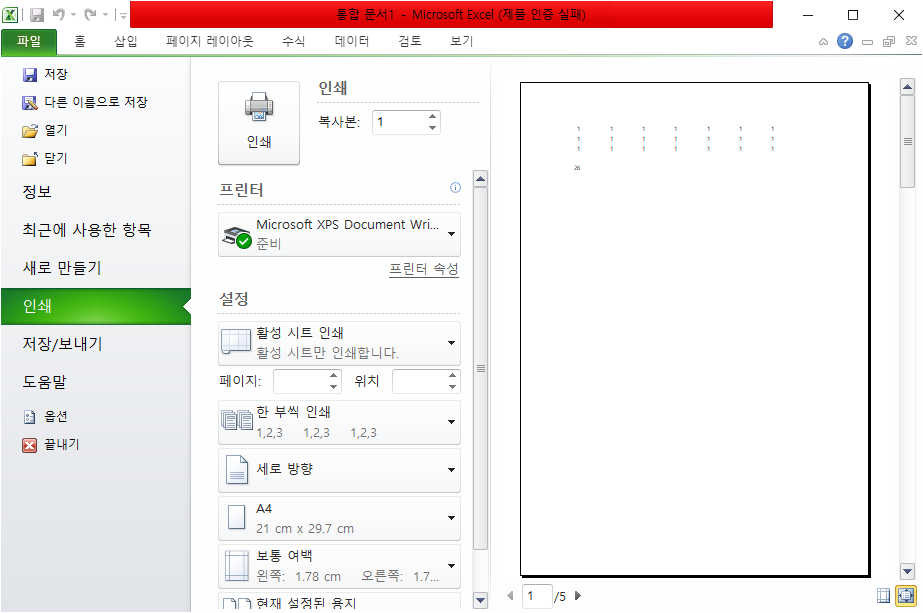
Task: Click the preview pane scroll down arrow
Action: [907, 571]
